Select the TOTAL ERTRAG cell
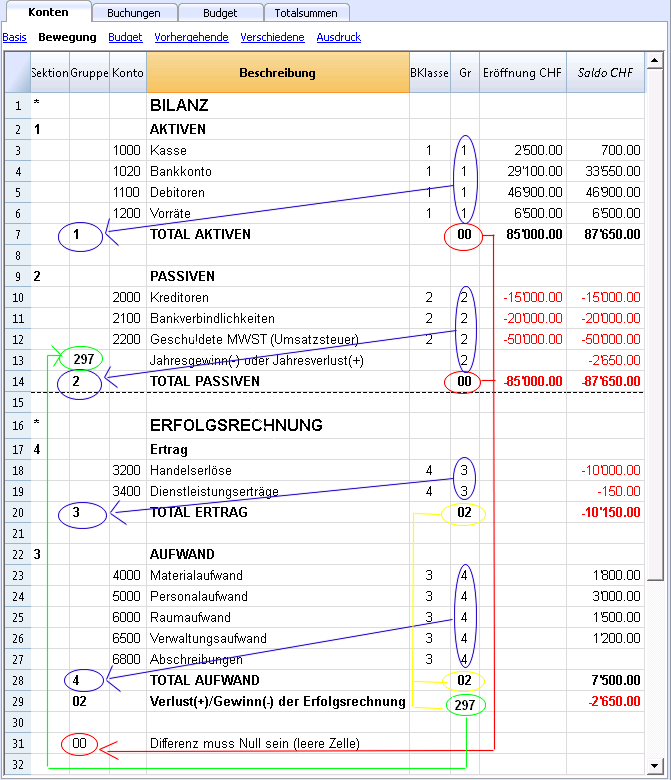The height and width of the screenshot is (780, 671). [x=278, y=512]
